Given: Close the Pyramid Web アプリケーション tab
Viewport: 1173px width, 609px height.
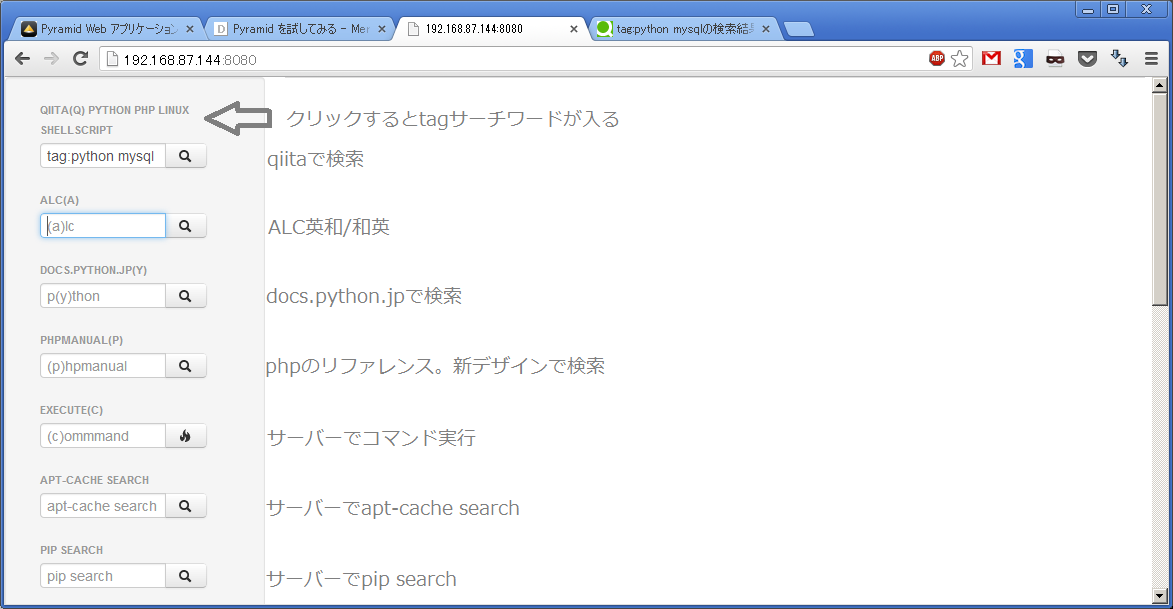Looking at the screenshot, I should click(190, 29).
